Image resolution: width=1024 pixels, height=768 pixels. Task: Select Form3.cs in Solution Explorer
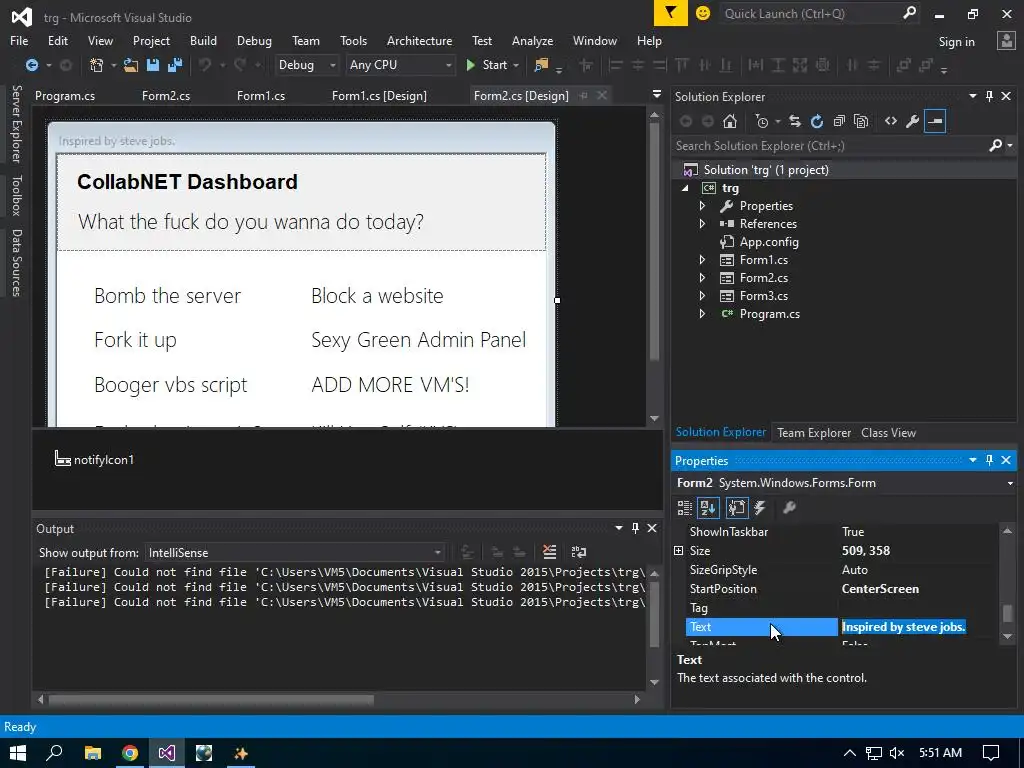[763, 296]
